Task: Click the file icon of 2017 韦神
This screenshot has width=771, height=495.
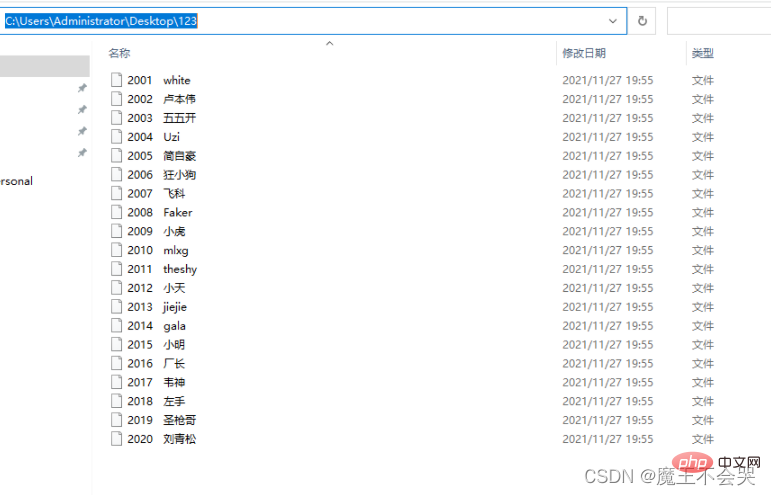Action: tap(117, 382)
